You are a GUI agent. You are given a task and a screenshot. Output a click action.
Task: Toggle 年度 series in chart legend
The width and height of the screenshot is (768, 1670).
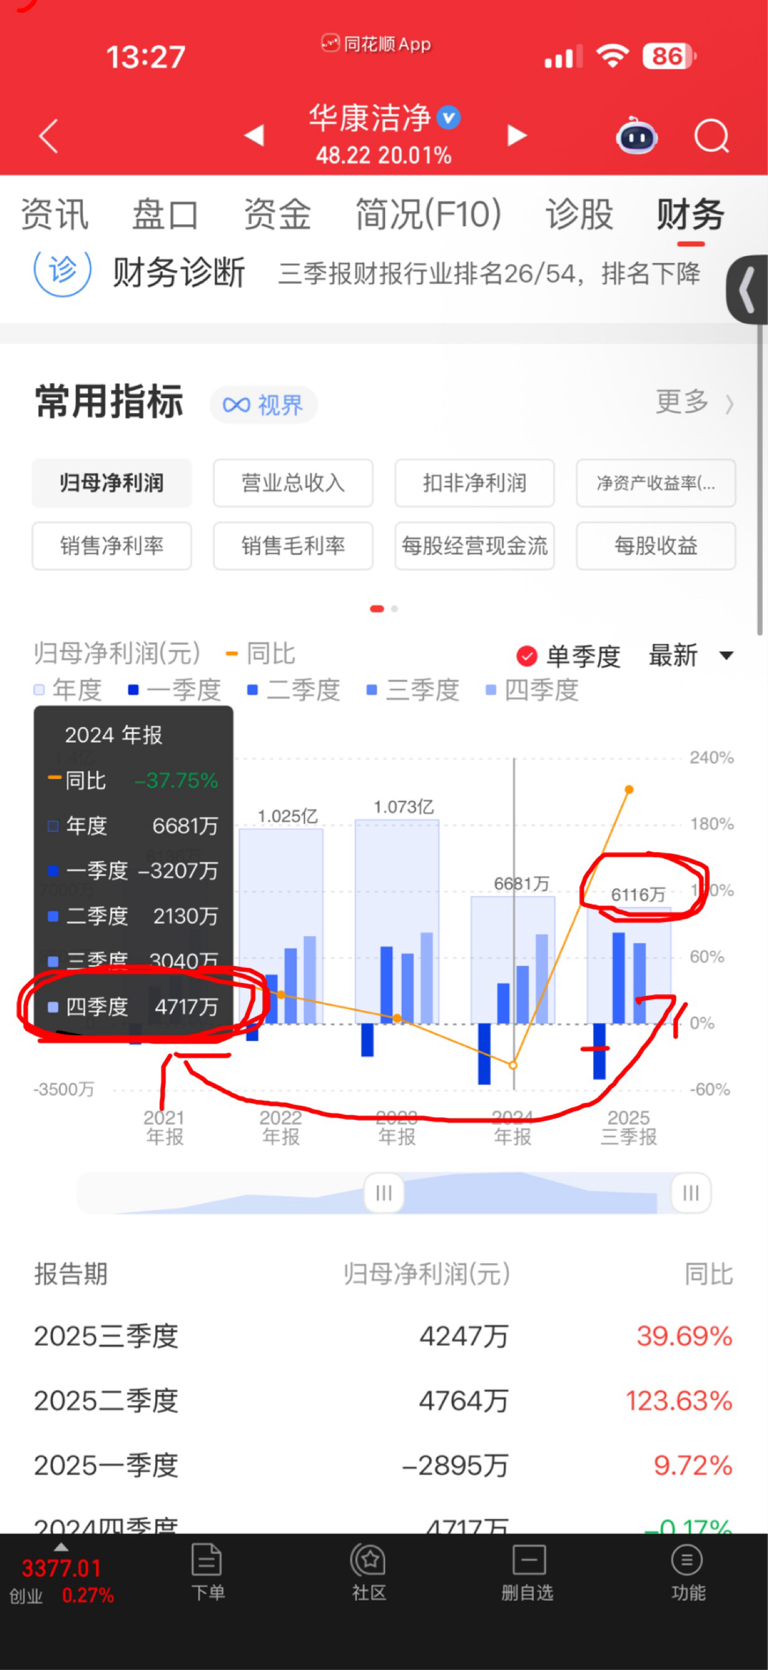point(68,690)
